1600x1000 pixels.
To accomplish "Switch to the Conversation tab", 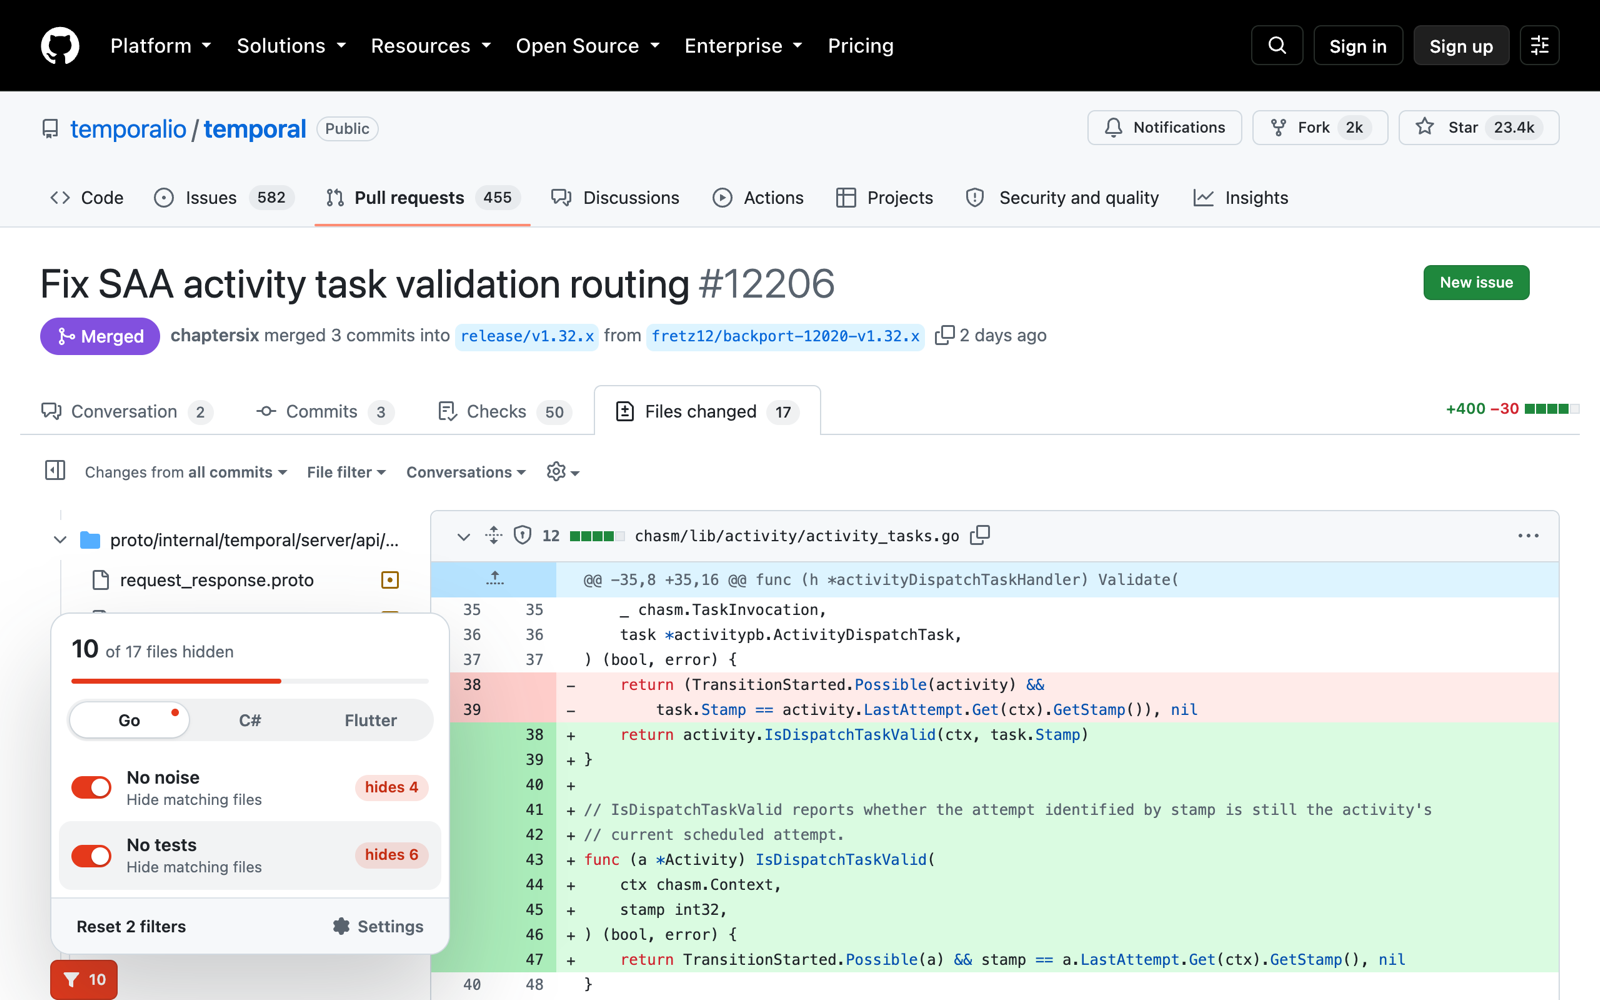I will pyautogui.click(x=127, y=412).
